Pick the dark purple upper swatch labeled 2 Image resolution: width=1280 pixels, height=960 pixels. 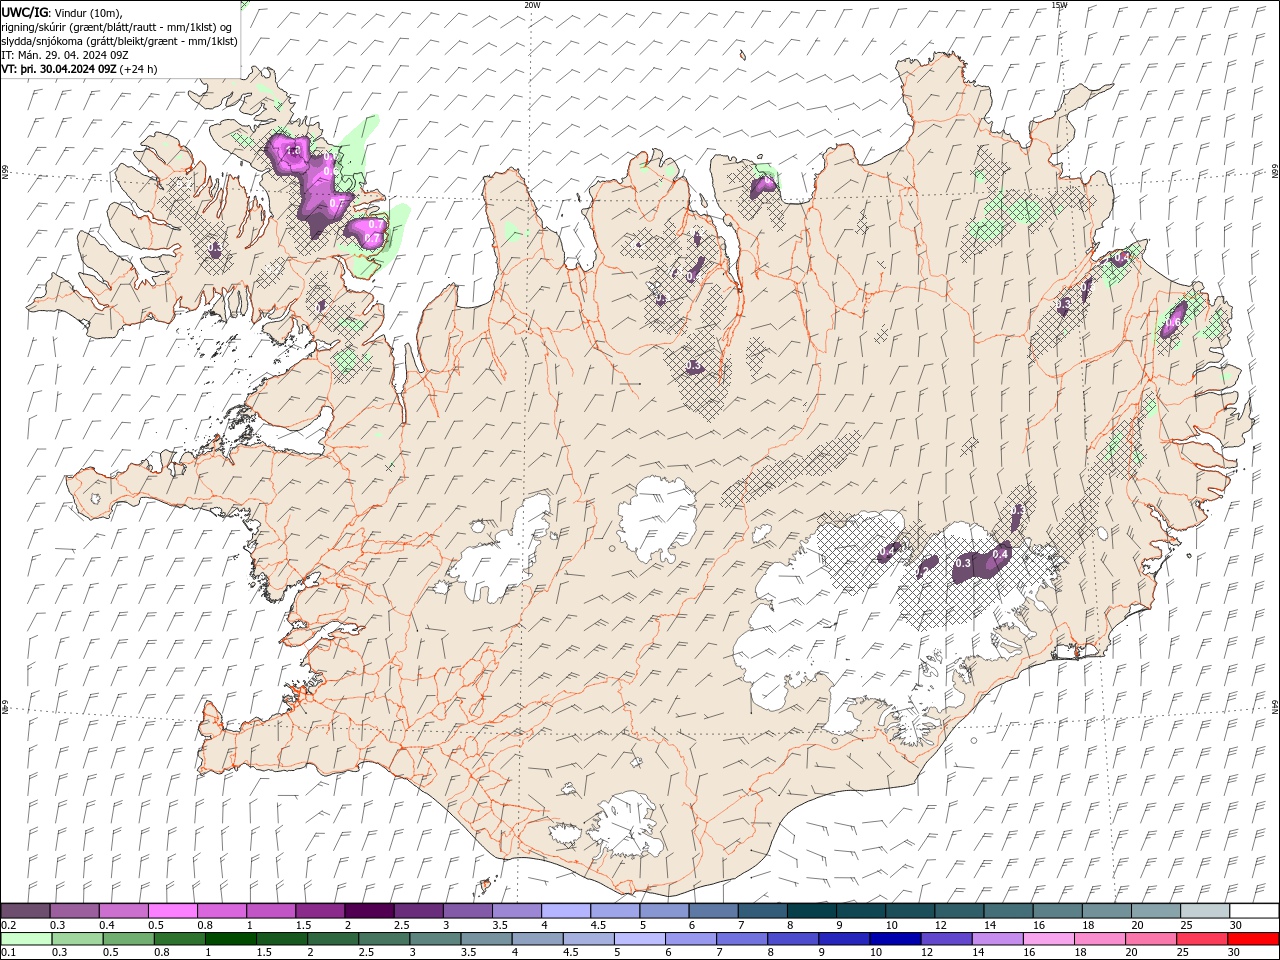[369, 911]
